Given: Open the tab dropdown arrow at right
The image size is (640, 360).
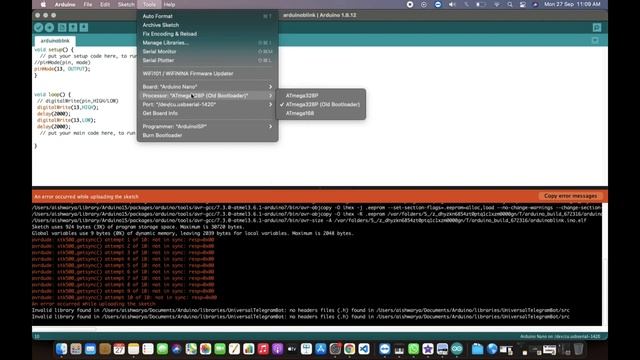Looking at the screenshot, I should coord(595,40).
